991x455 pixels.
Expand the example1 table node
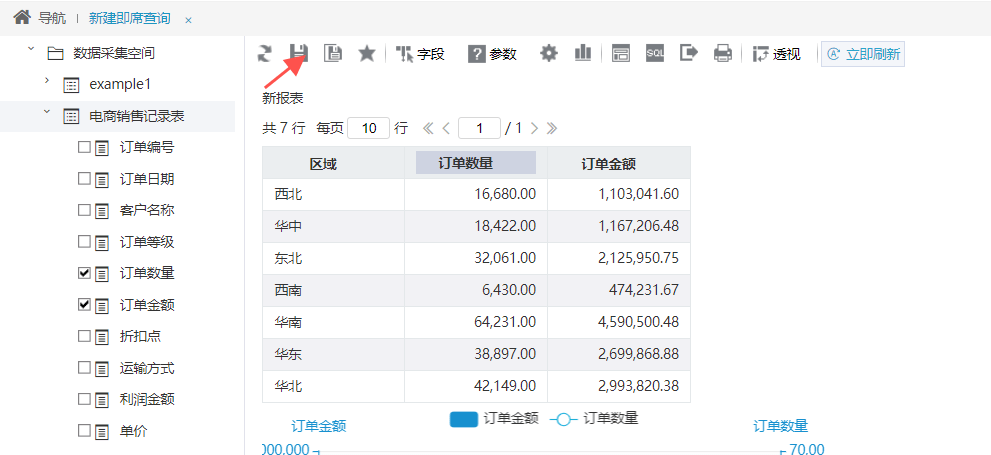(46, 82)
